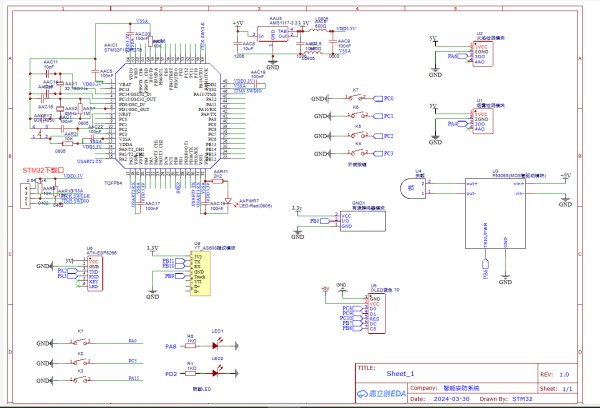Image resolution: width=600 pixels, height=408 pixels.
Task: Select resistor R1 1KΩ
Action: pyautogui.click(x=190, y=373)
